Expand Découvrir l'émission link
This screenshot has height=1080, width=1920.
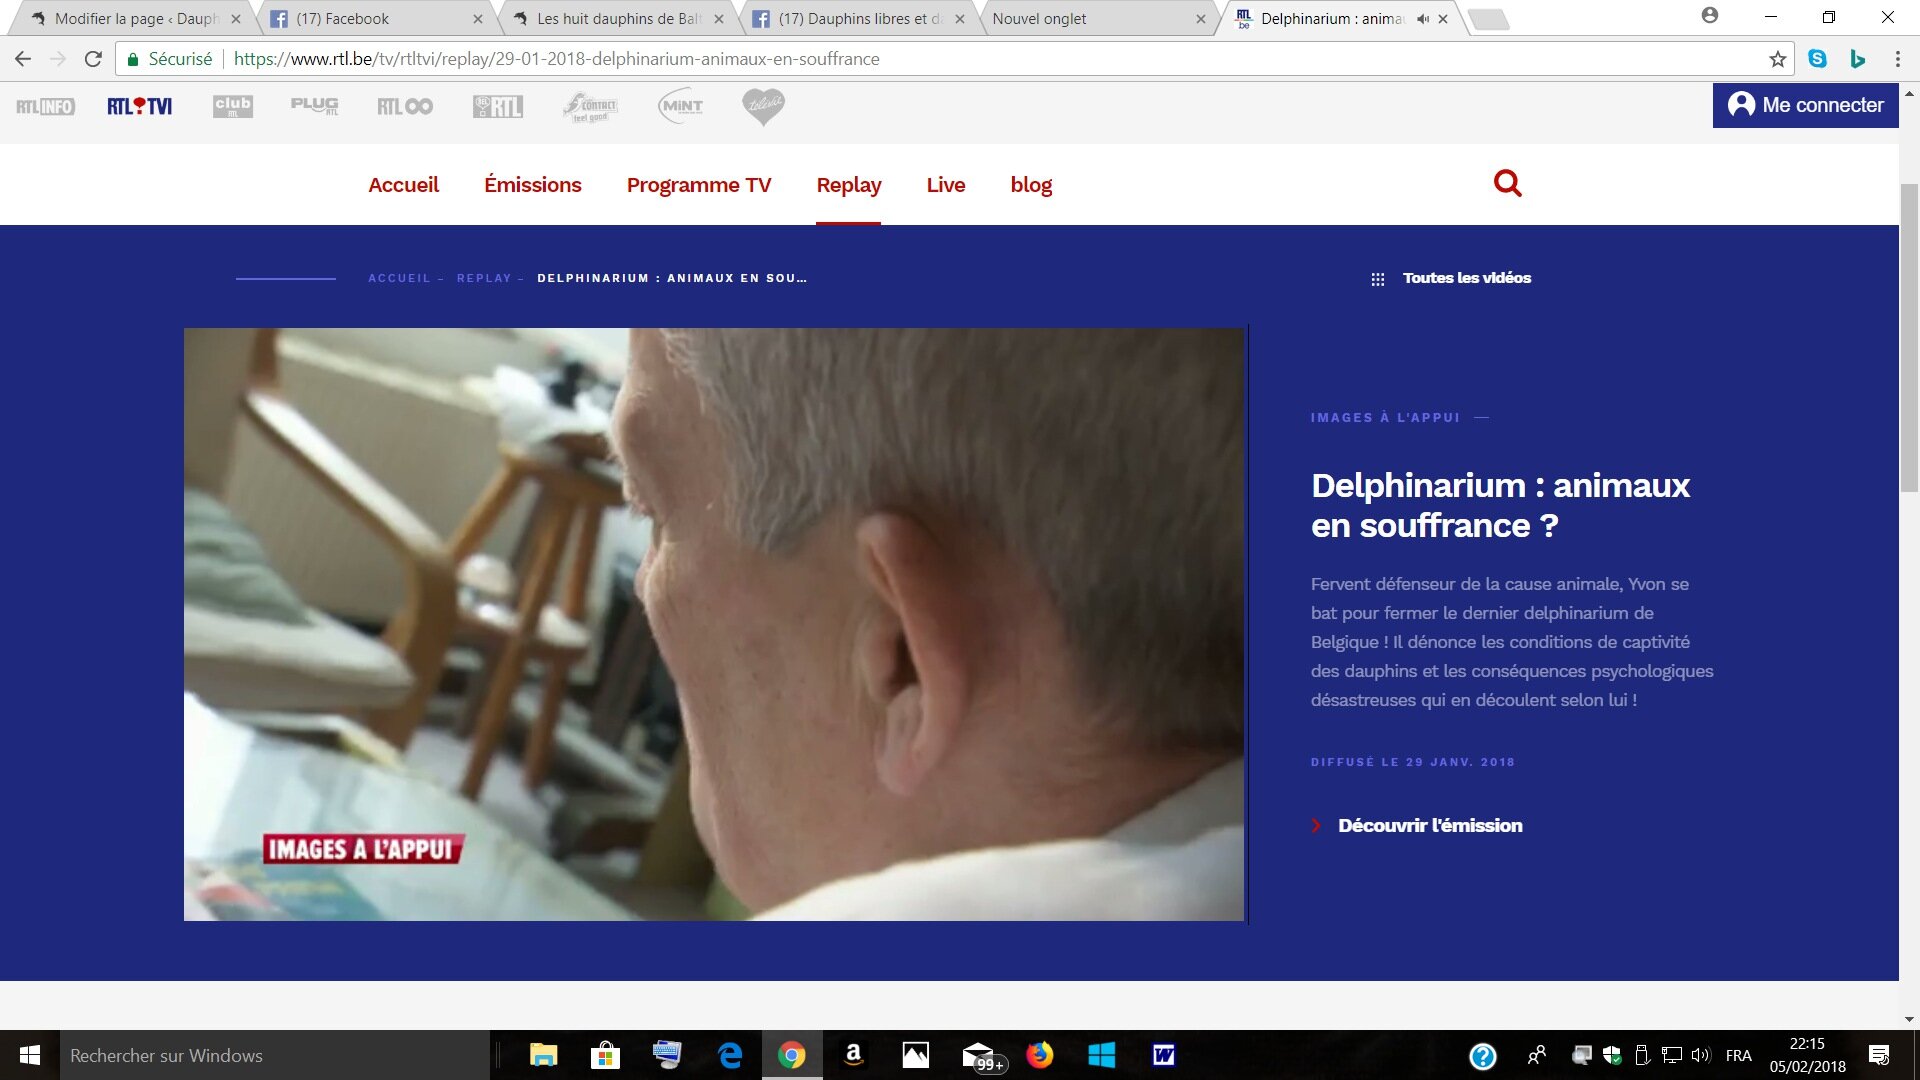(1429, 825)
